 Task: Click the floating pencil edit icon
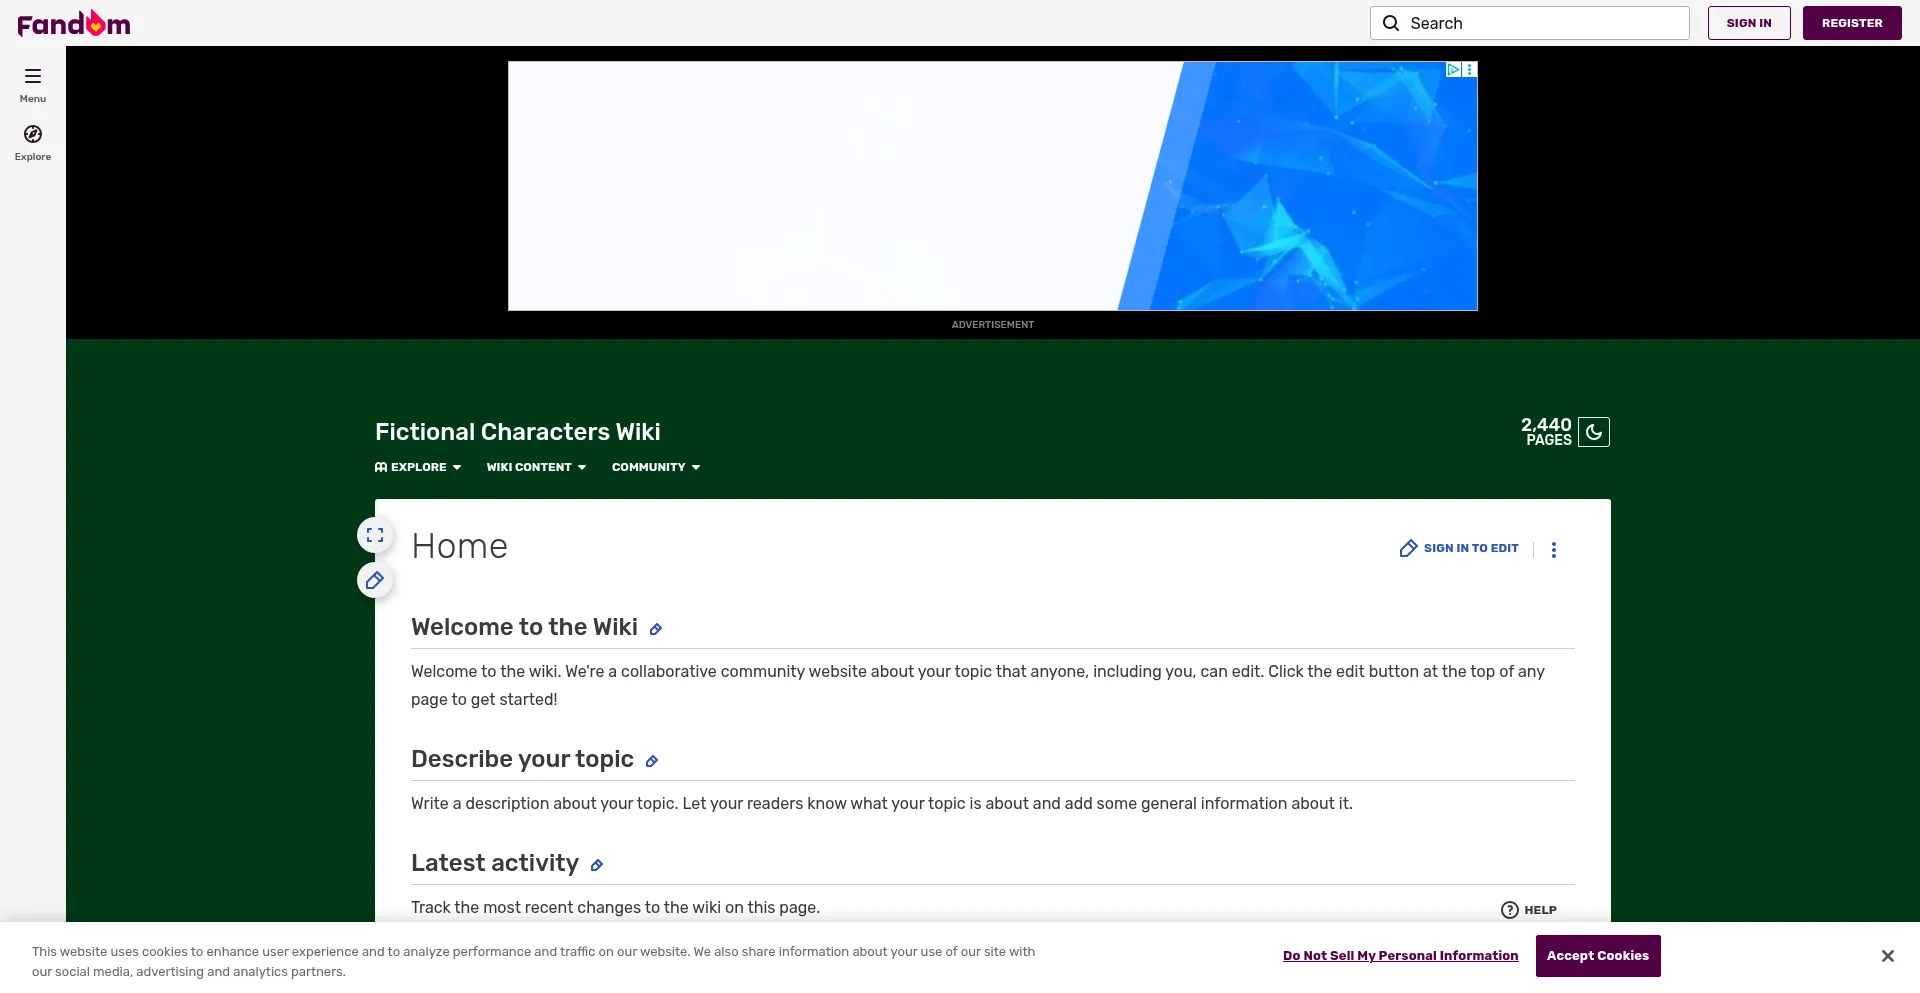[x=375, y=580]
